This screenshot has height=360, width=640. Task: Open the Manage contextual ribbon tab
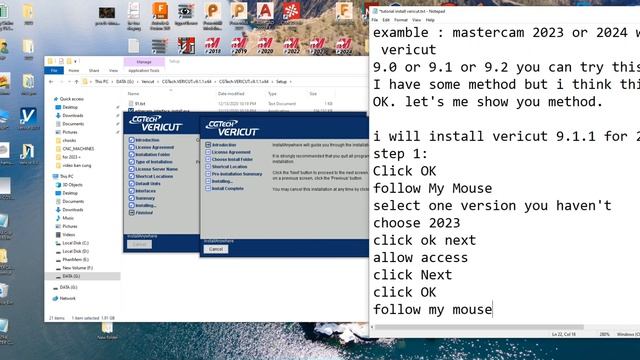[x=144, y=62]
